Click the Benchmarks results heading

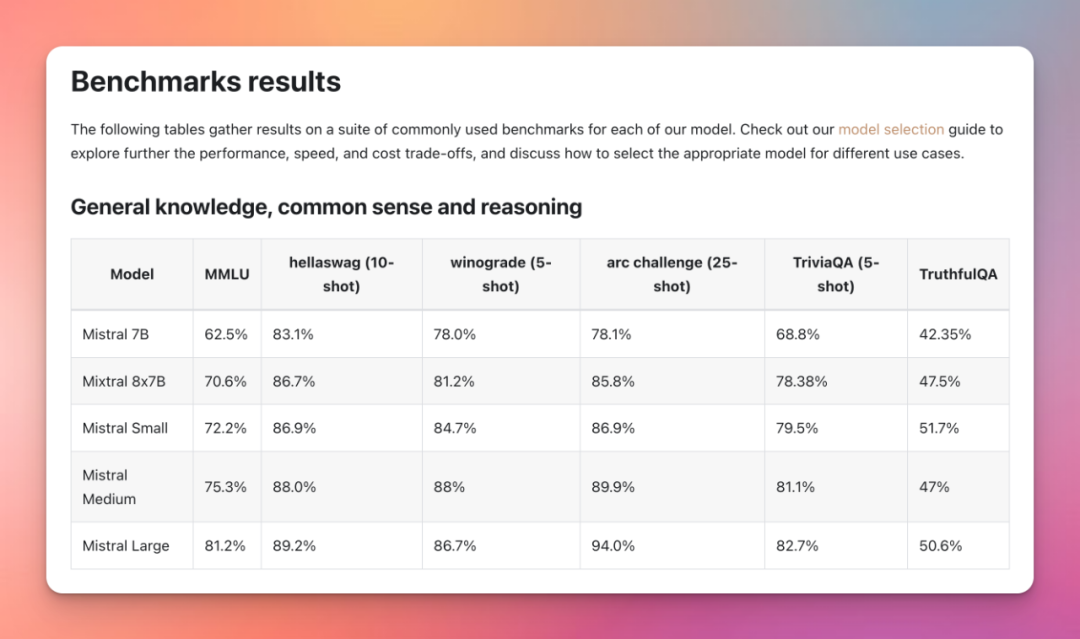[x=206, y=81]
